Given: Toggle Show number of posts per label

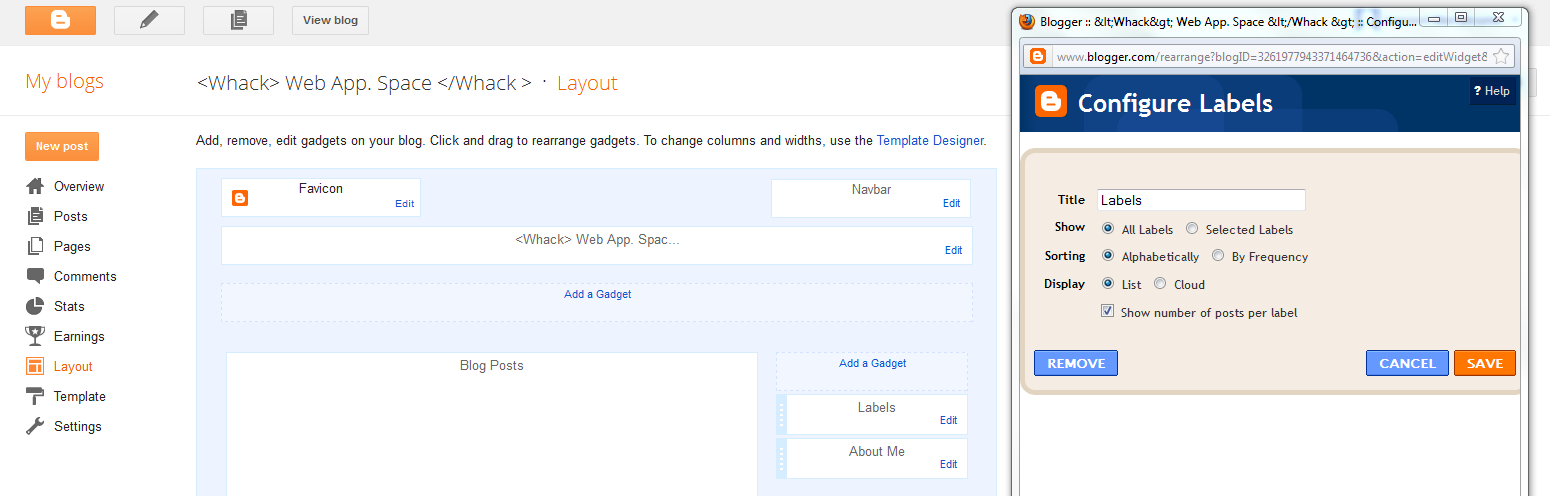Looking at the screenshot, I should pyautogui.click(x=1108, y=312).
